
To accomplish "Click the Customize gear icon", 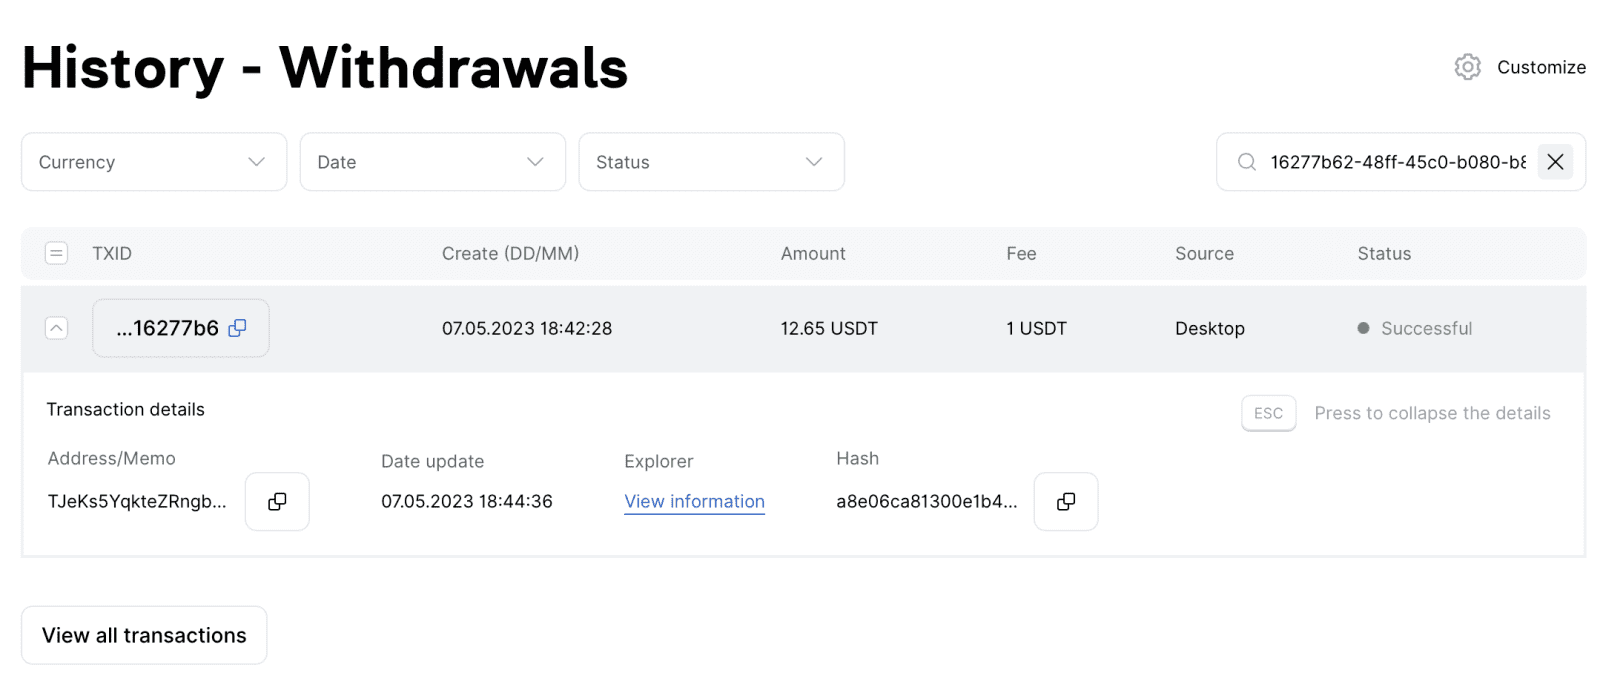I will click(x=1467, y=67).
